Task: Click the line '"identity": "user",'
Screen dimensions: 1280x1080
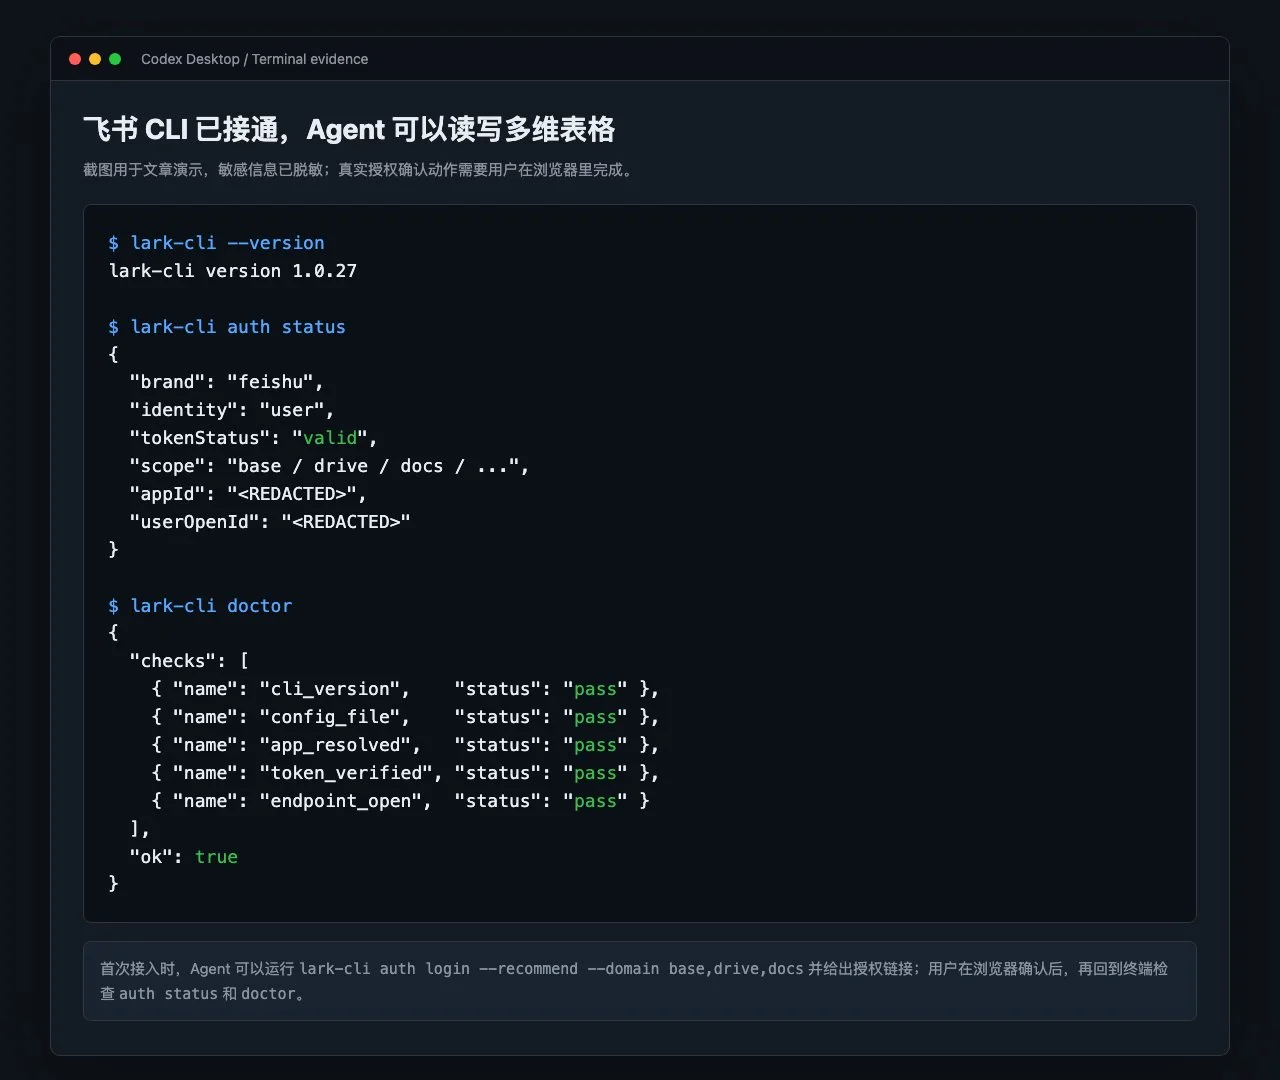Action: click(x=232, y=410)
